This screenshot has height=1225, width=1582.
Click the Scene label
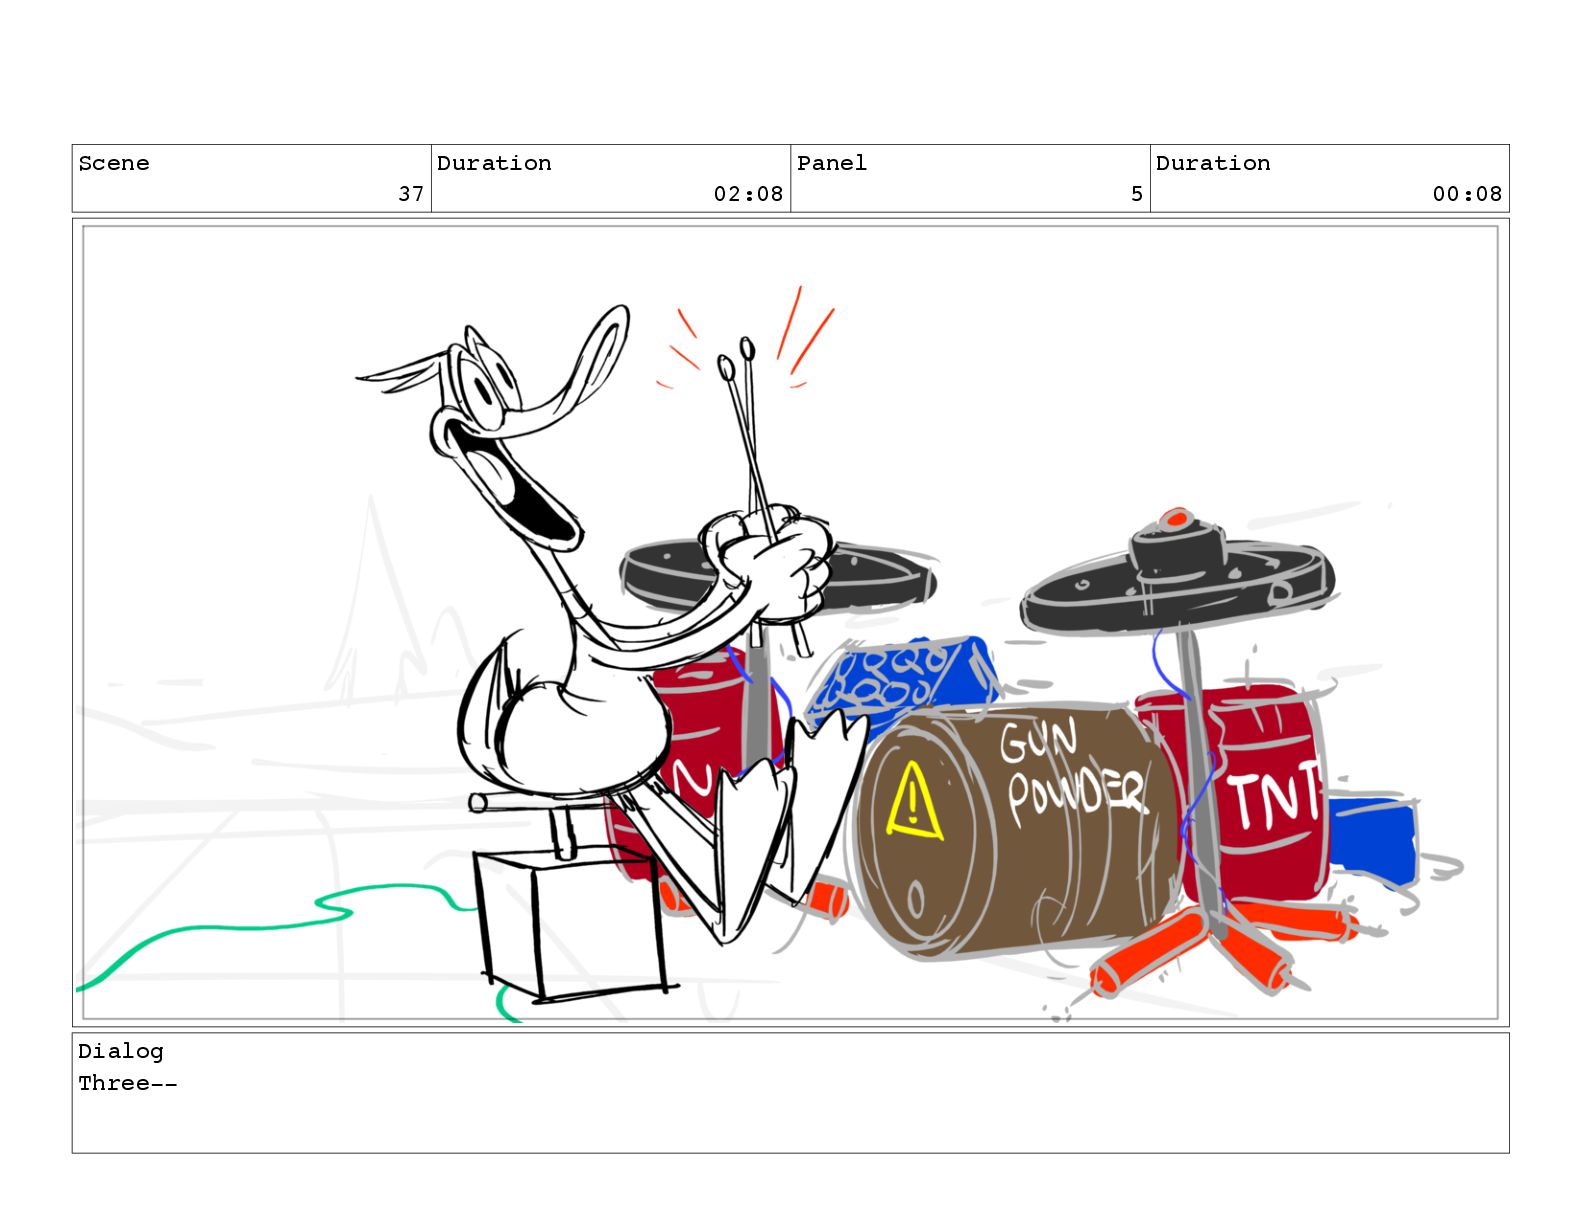tap(114, 163)
